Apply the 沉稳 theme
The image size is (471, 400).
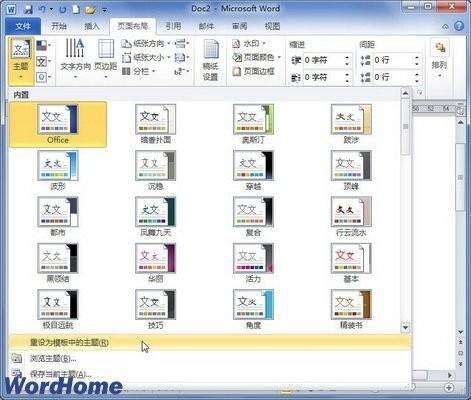[155, 170]
